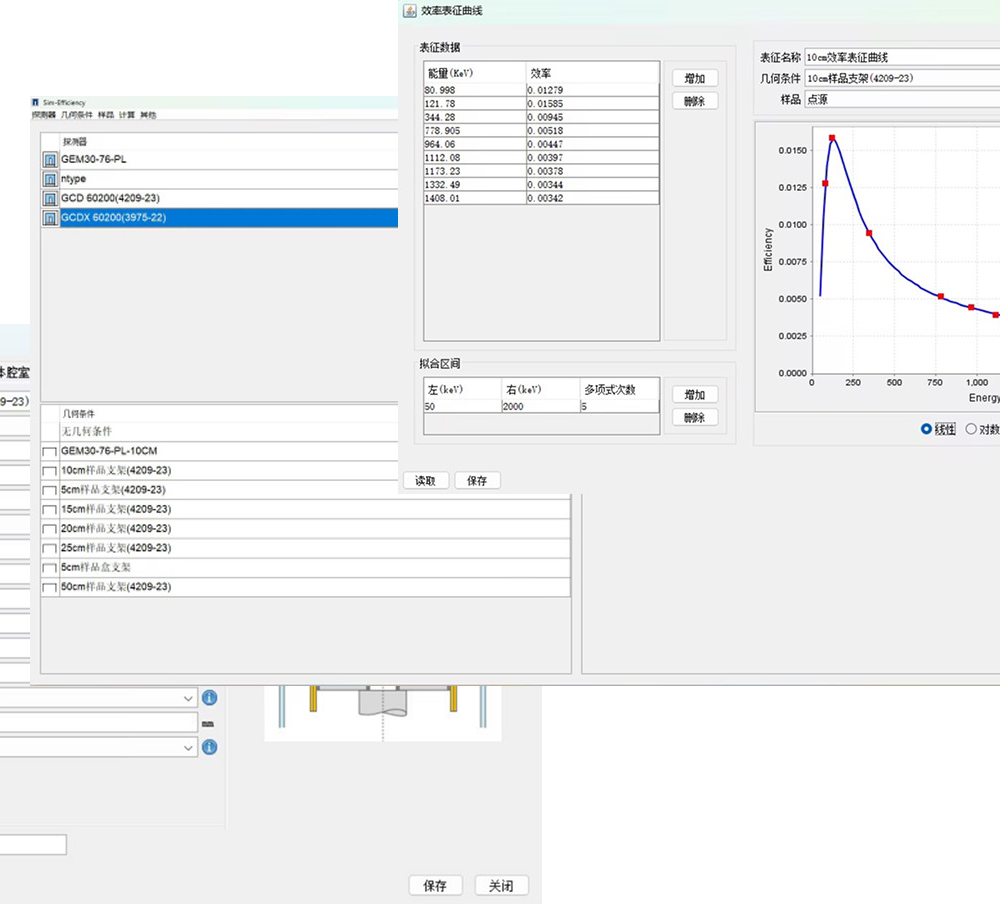Click the 样品 field showing 点源
The width and height of the screenshot is (1000, 904).
[902, 100]
